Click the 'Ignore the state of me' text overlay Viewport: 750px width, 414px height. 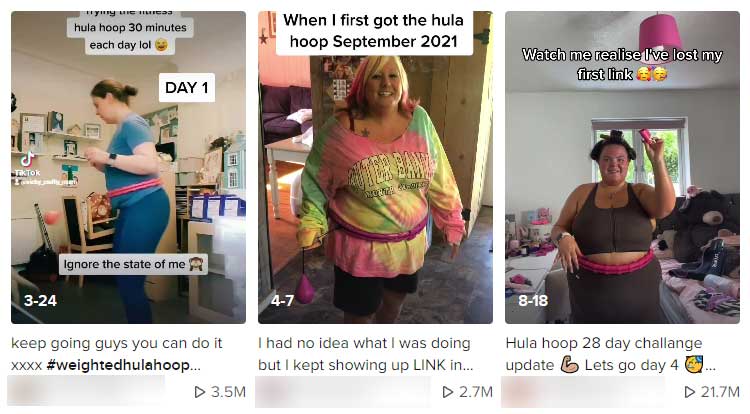click(133, 264)
